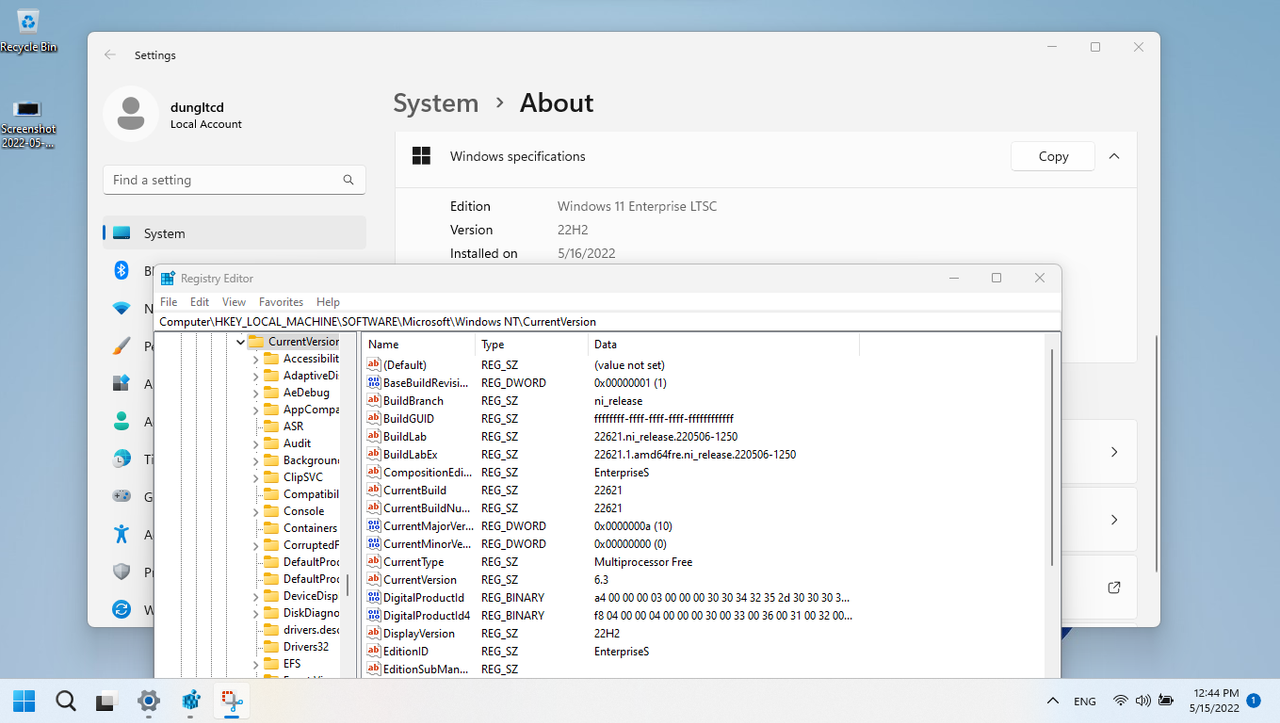The image size is (1280, 723).
Task: Open Accessibility figure icon in sidebar
Action: 122,534
